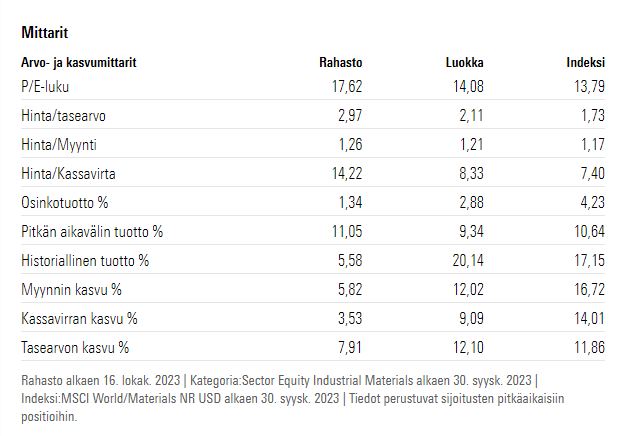Viewport: 623px width, 436px height.
Task: Click Pitkän aikavälin tuotto % label
Action: [92, 232]
